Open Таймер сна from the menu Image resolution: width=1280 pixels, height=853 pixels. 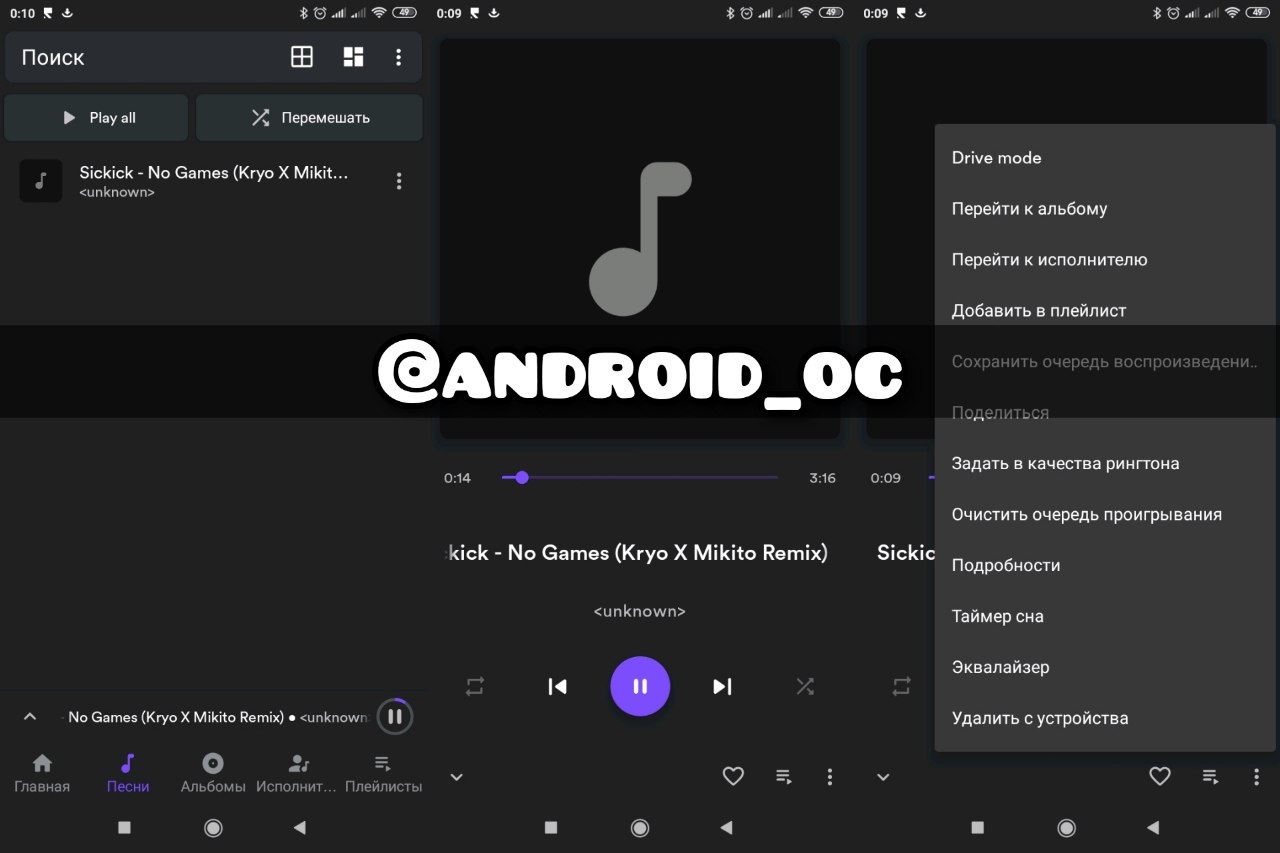tap(1105, 617)
